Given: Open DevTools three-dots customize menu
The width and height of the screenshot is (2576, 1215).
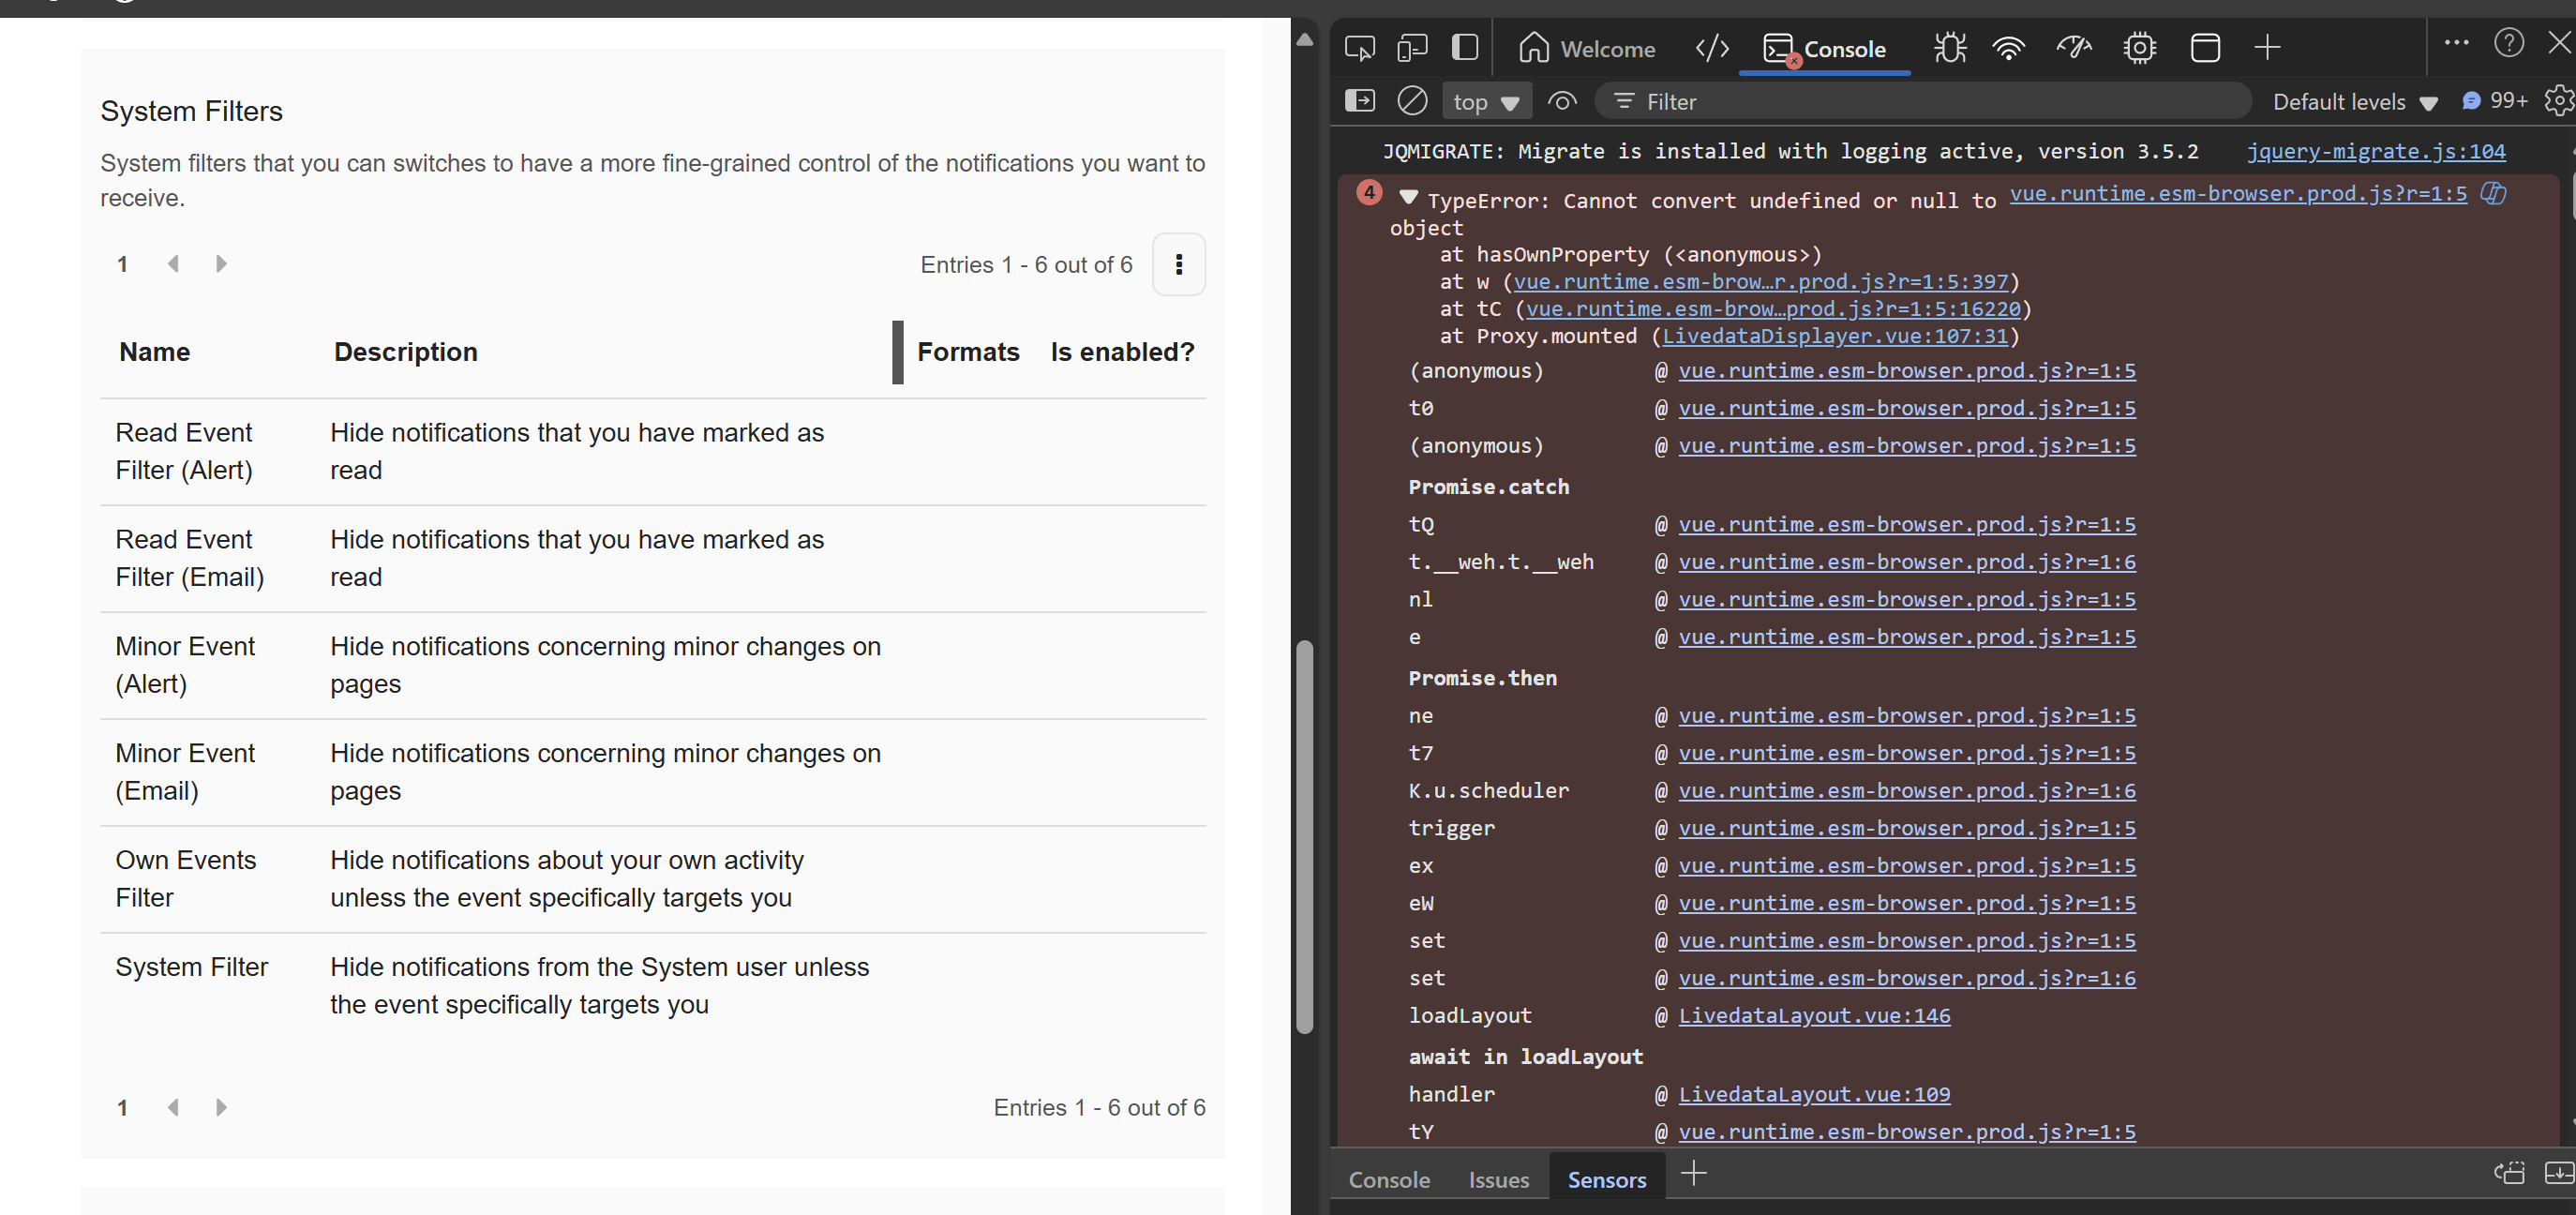Looking at the screenshot, I should pyautogui.click(x=2456, y=43).
